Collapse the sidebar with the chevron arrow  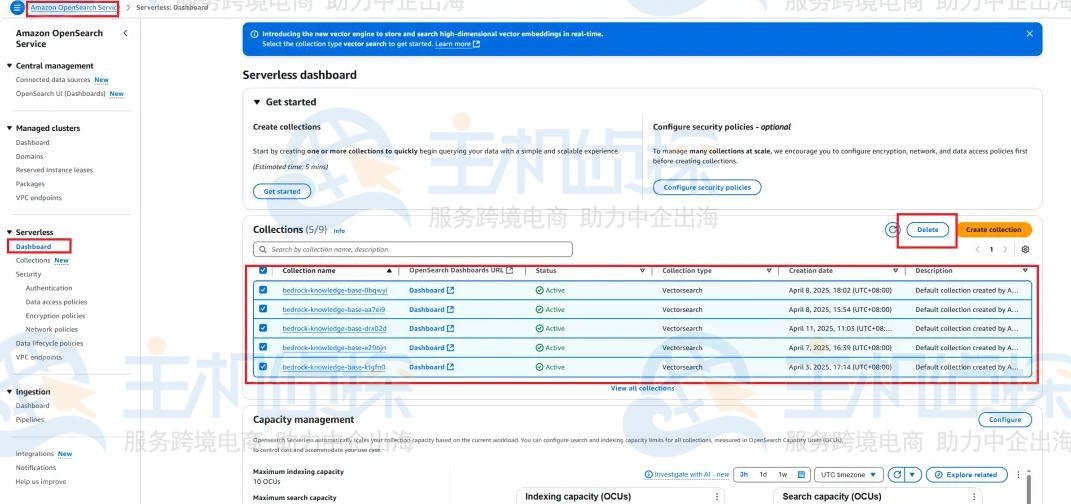(x=125, y=34)
